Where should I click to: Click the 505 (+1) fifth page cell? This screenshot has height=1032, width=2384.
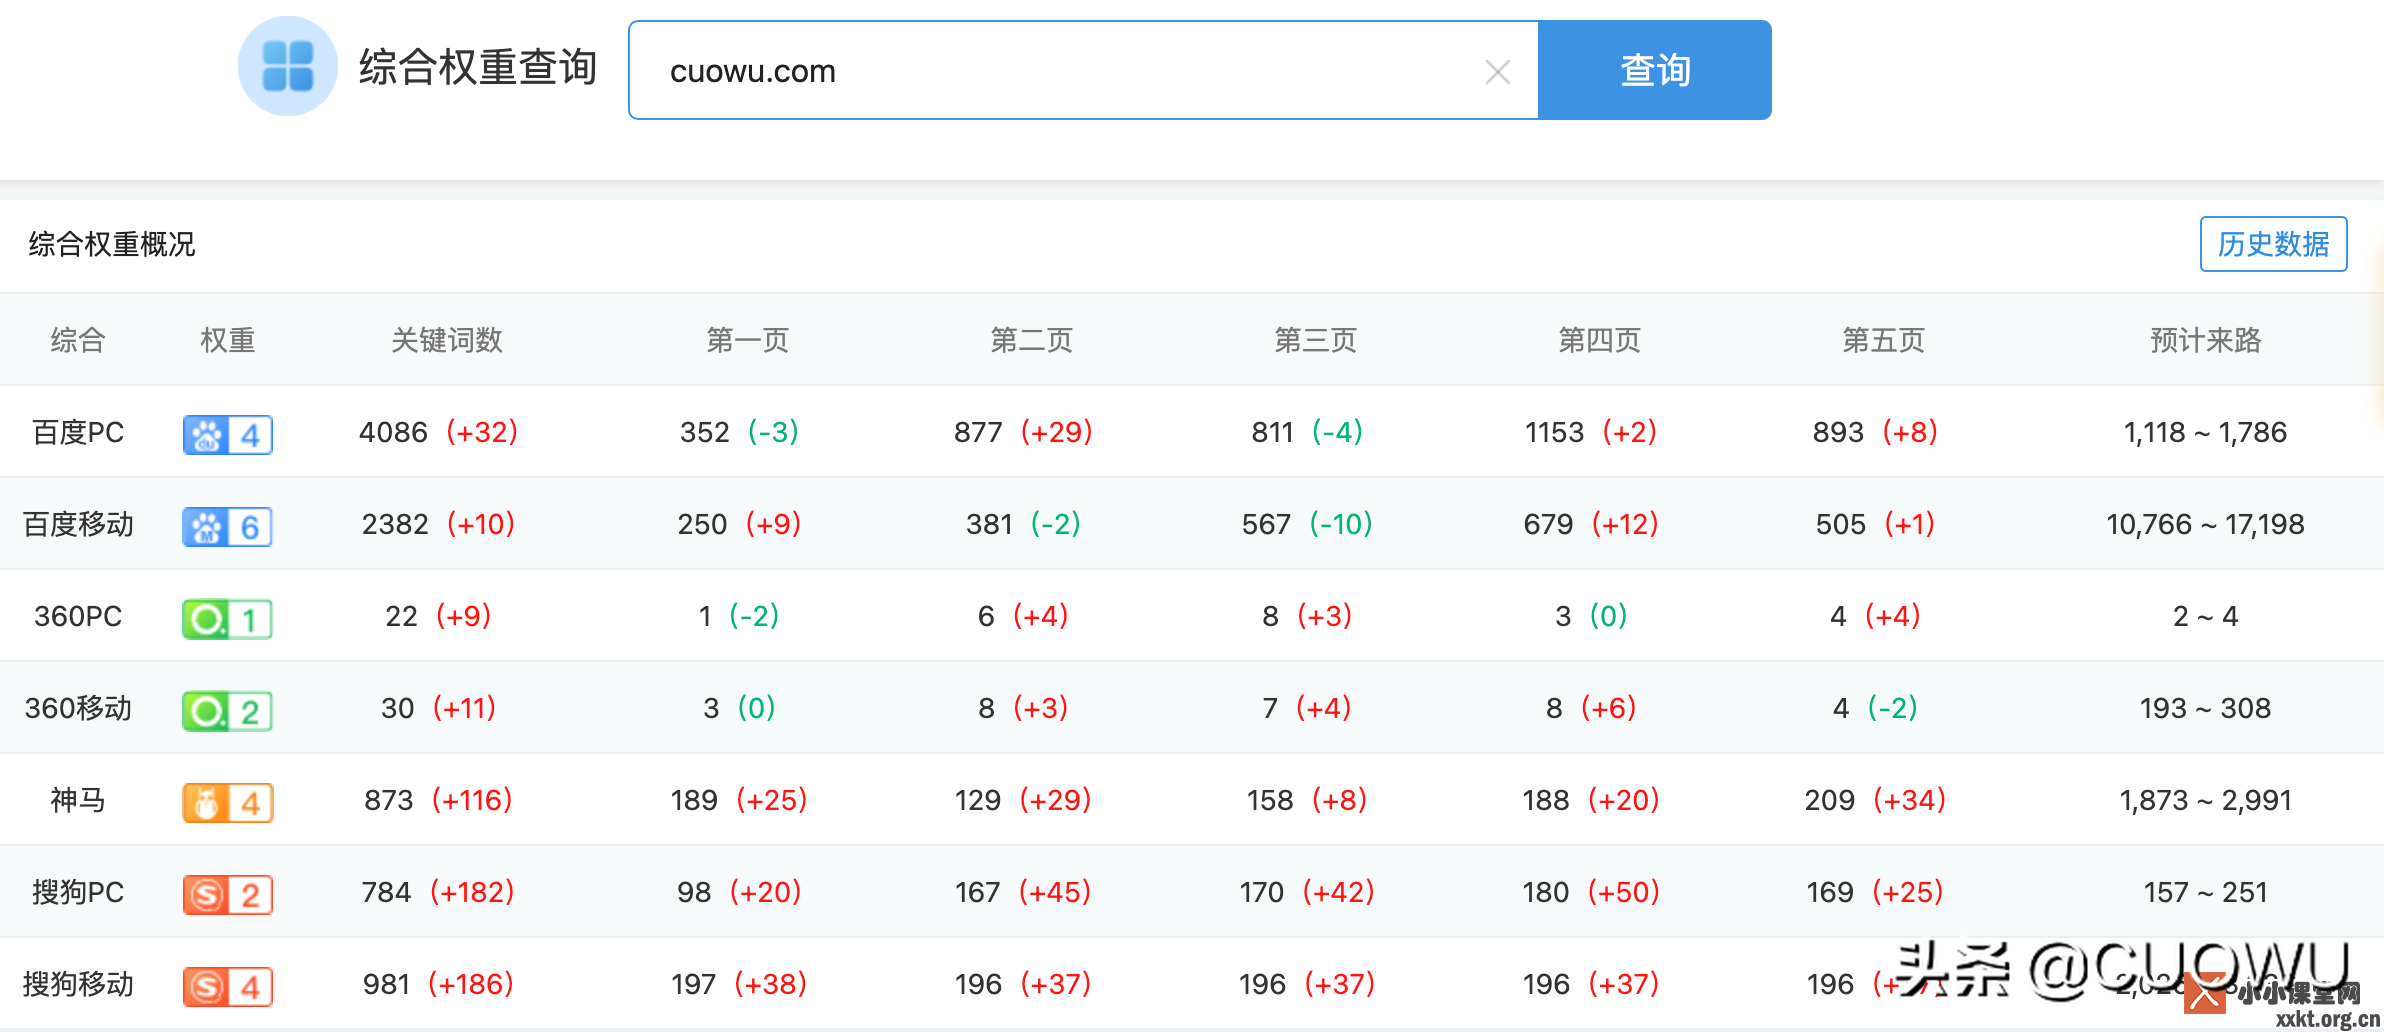pos(1875,524)
